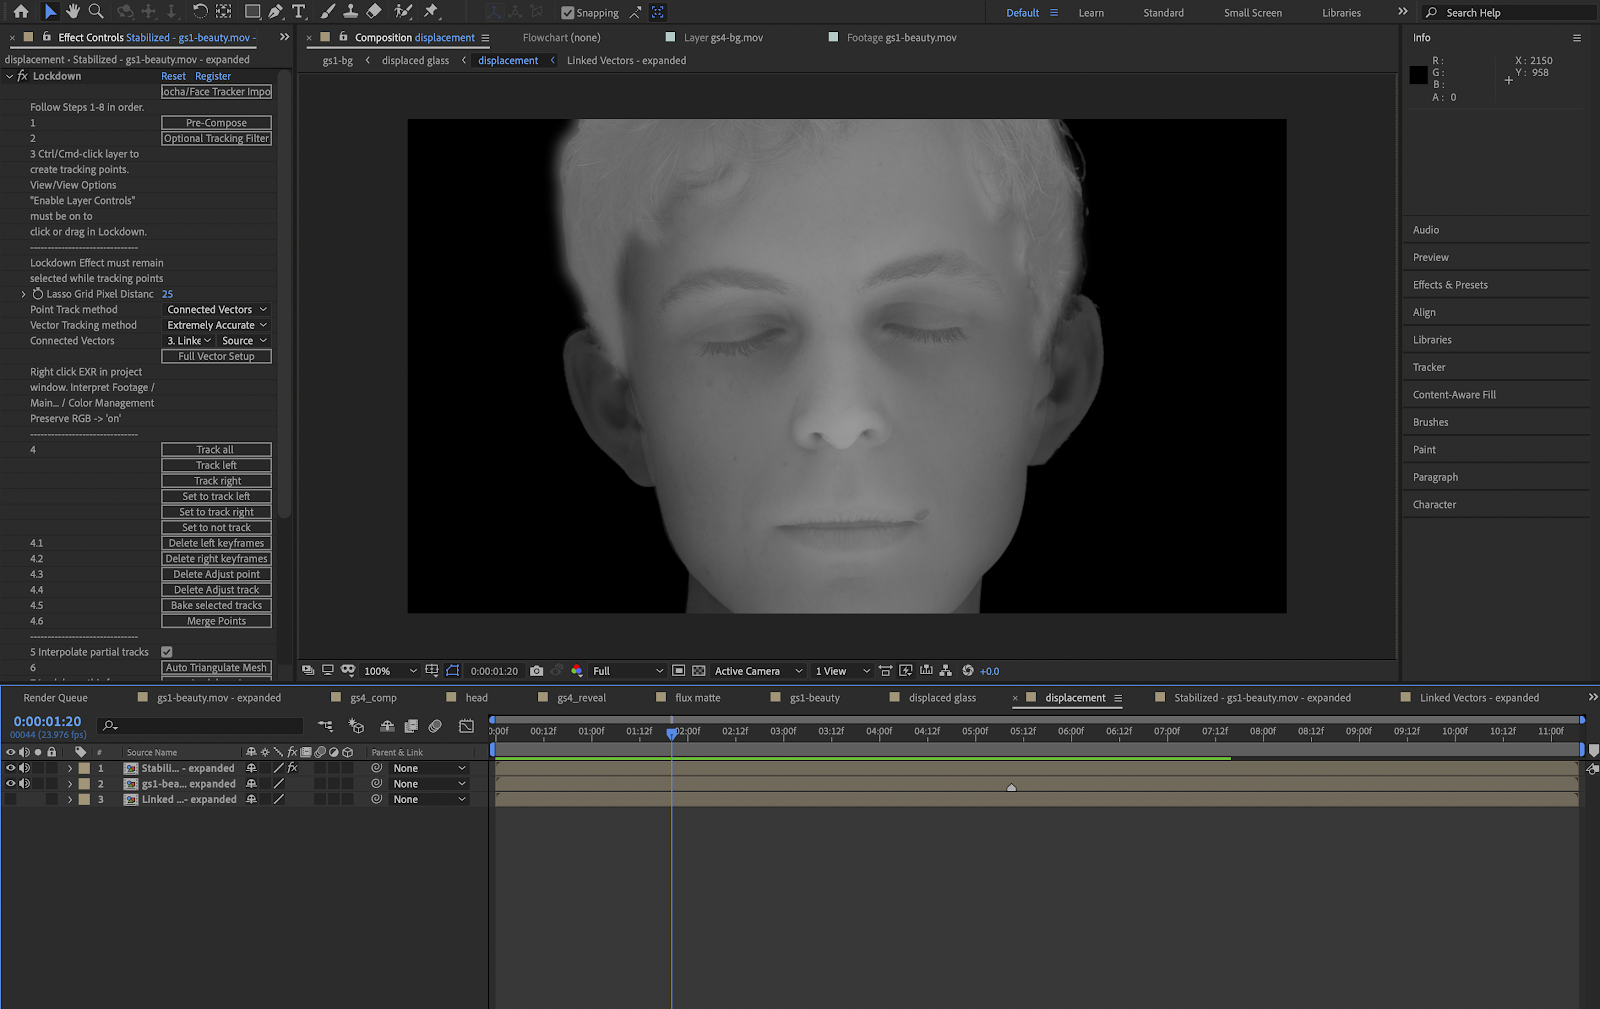Open the viewer resolution dropdown showing Full
Image resolution: width=1600 pixels, height=1009 pixels.
pyautogui.click(x=627, y=671)
